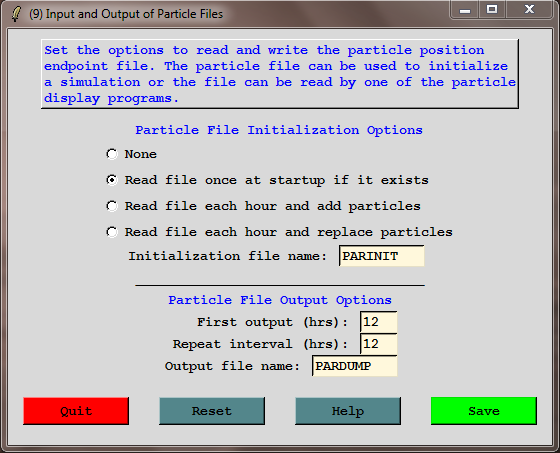Click the blue description text box
Viewport: 560px width, 453px height.
[280, 74]
